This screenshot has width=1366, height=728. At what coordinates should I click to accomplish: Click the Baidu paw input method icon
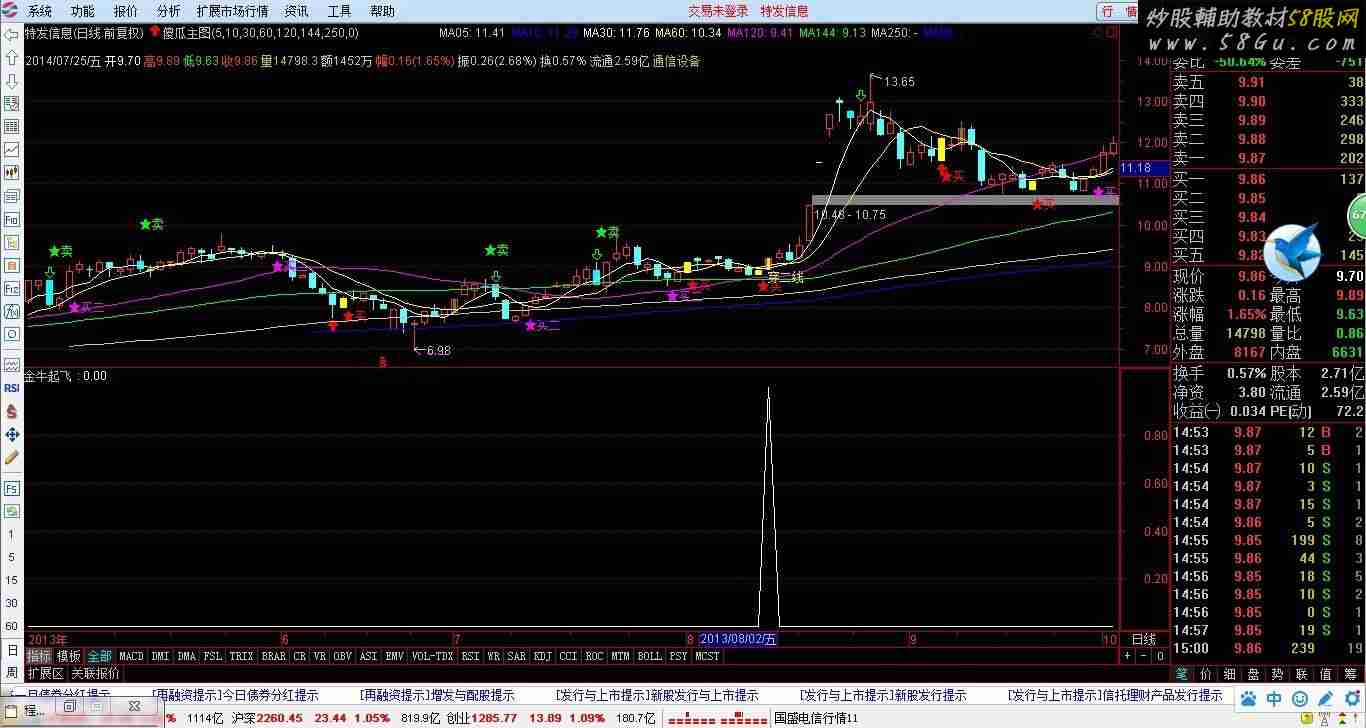click(1249, 698)
